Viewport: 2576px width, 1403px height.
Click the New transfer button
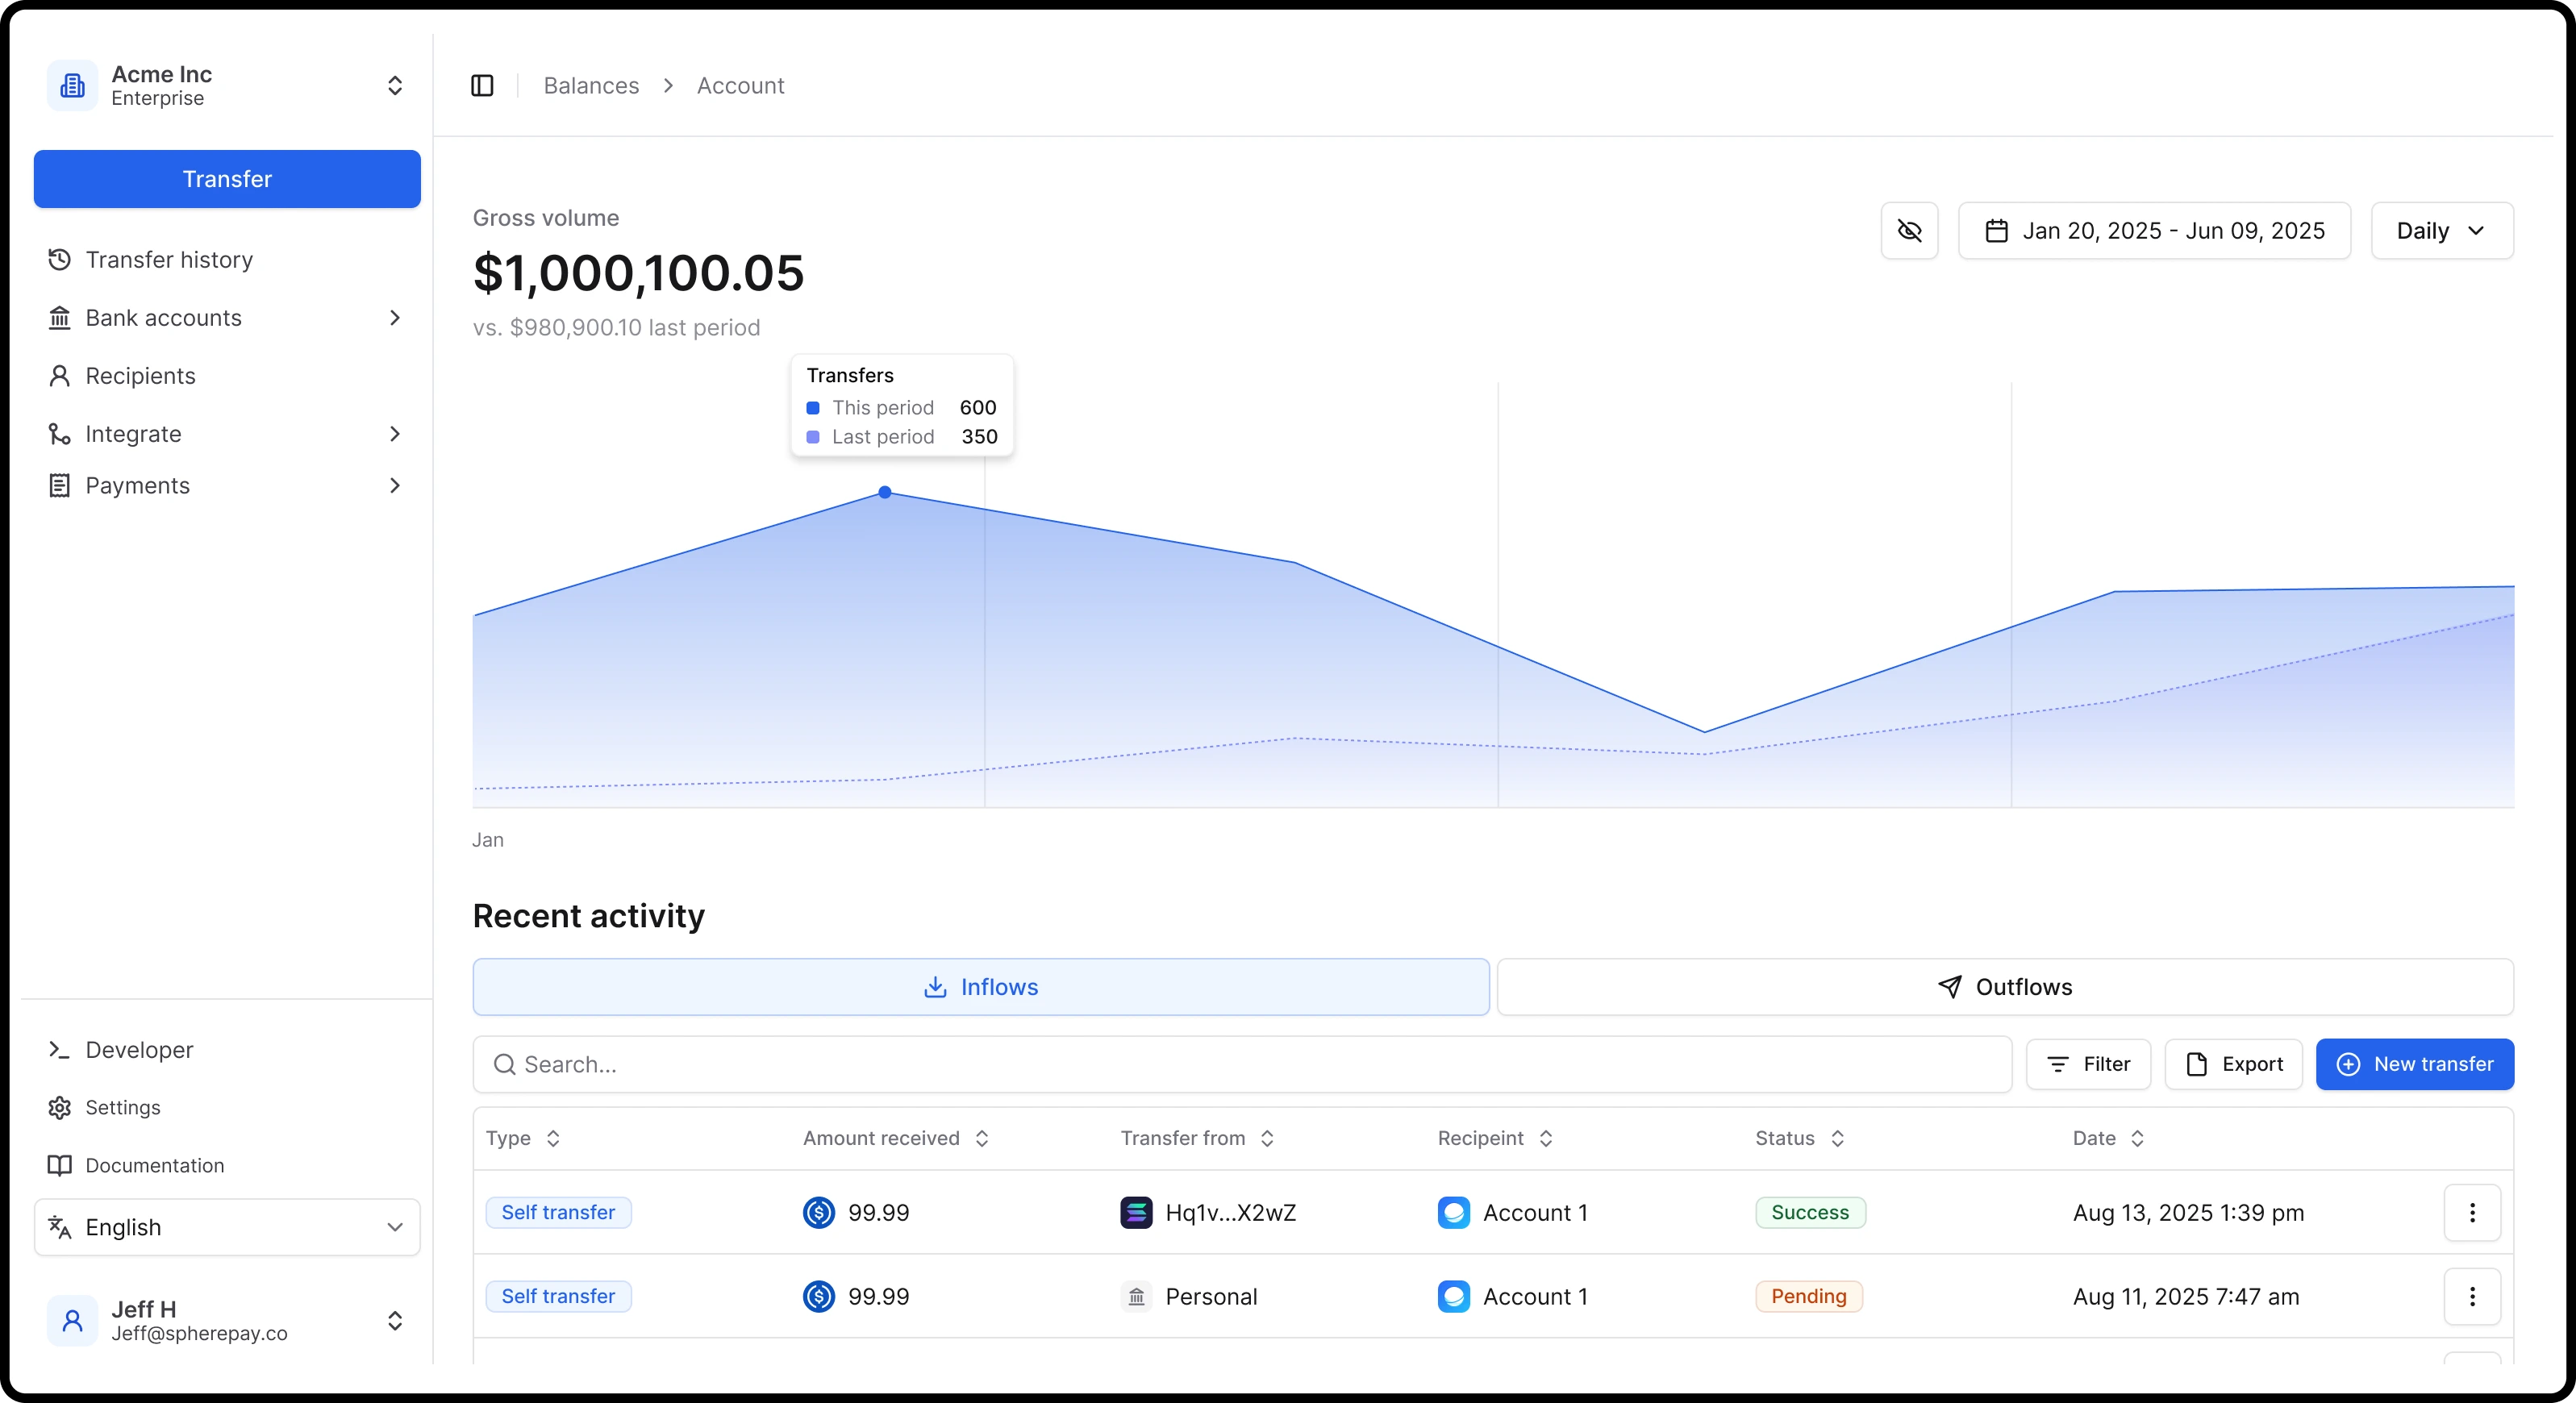point(2414,1064)
